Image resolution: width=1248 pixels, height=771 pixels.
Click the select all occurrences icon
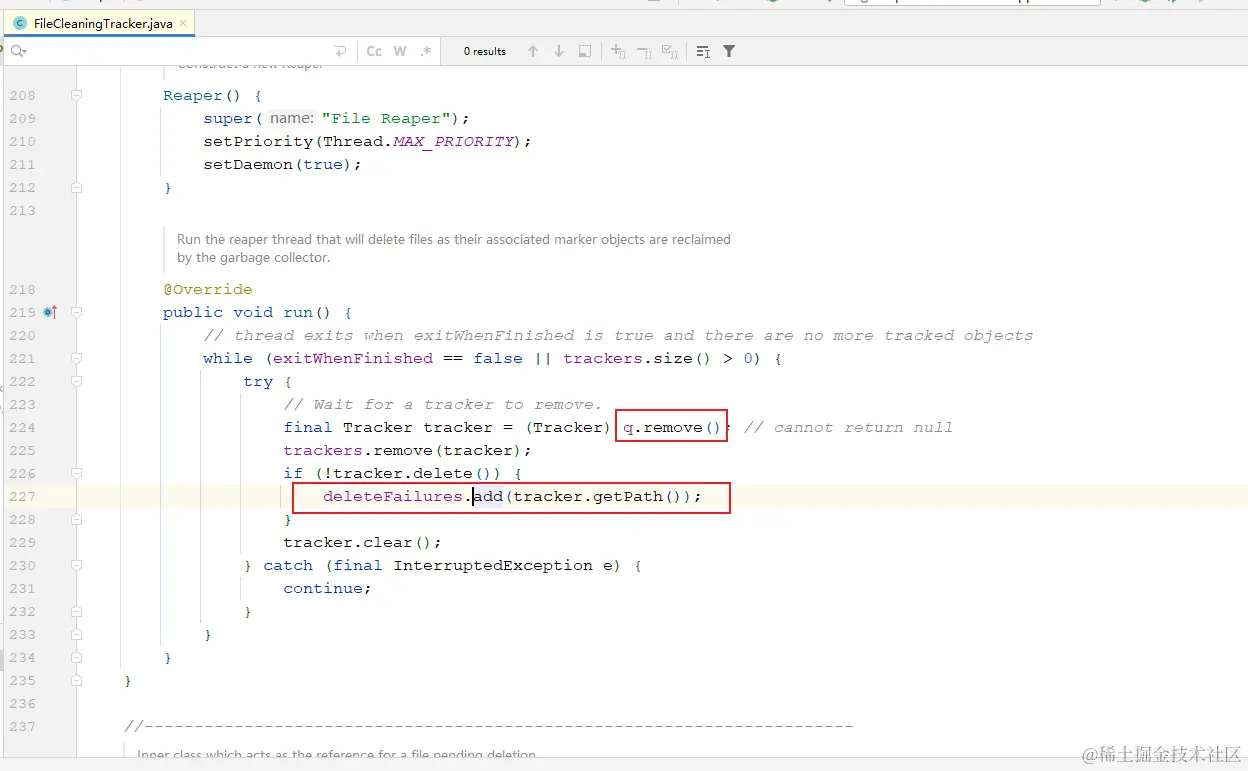click(585, 51)
